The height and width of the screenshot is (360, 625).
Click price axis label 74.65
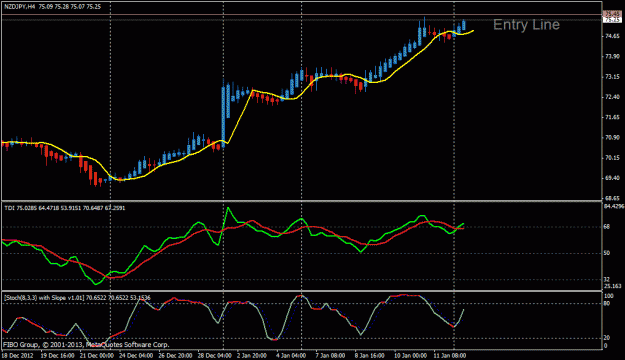(x=612, y=36)
